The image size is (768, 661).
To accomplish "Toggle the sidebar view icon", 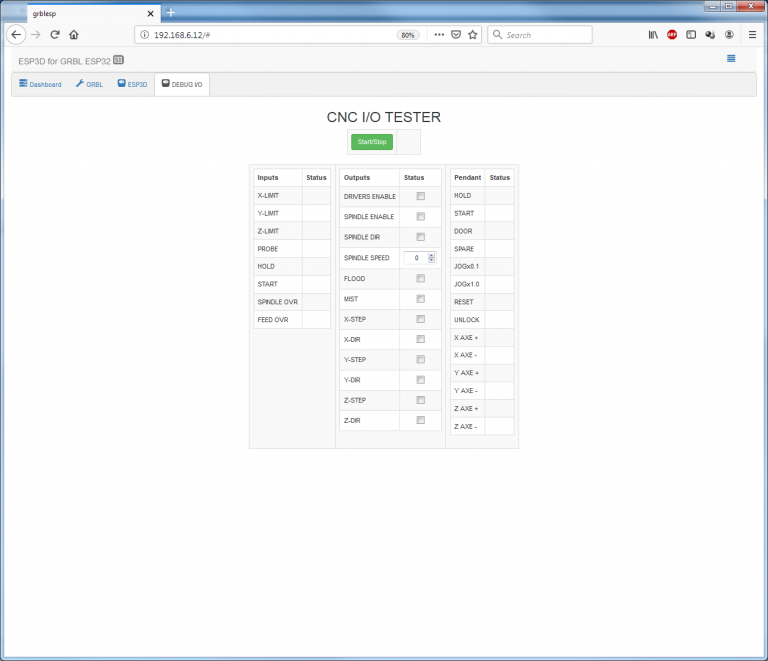I will pyautogui.click(x=691, y=35).
